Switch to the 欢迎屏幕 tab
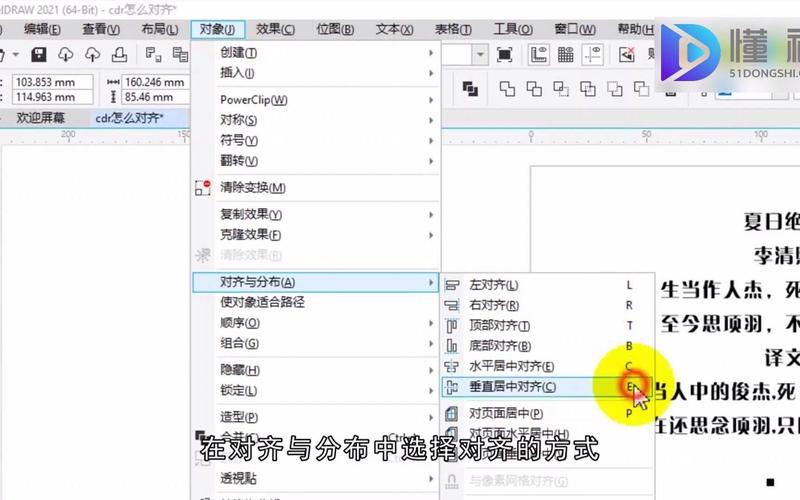The height and width of the screenshot is (500, 800). pyautogui.click(x=40, y=118)
